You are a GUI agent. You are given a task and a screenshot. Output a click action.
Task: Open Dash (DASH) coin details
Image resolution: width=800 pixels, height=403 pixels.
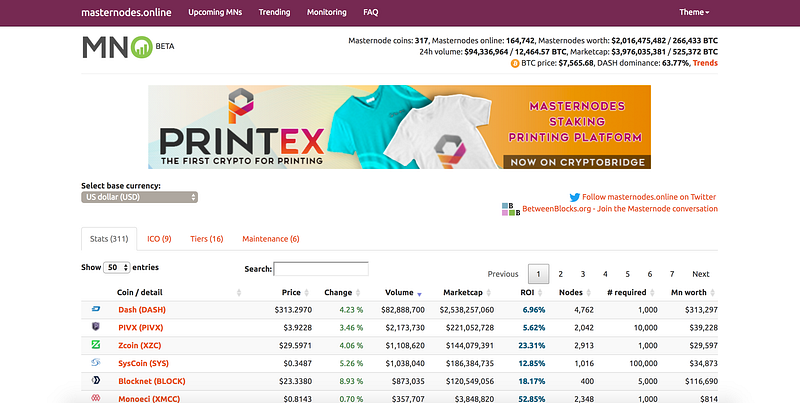142,310
